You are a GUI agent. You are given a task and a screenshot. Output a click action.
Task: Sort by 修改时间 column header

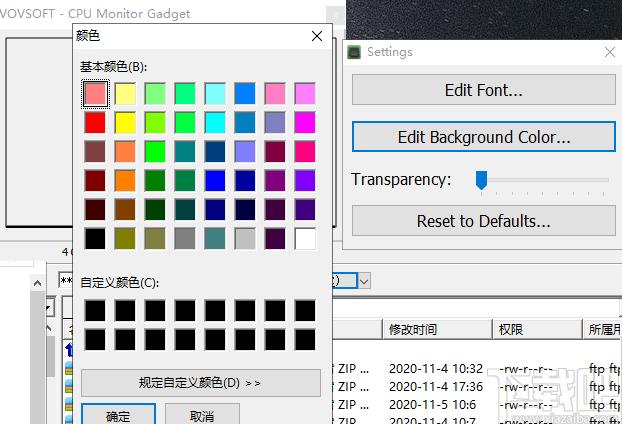point(437,329)
